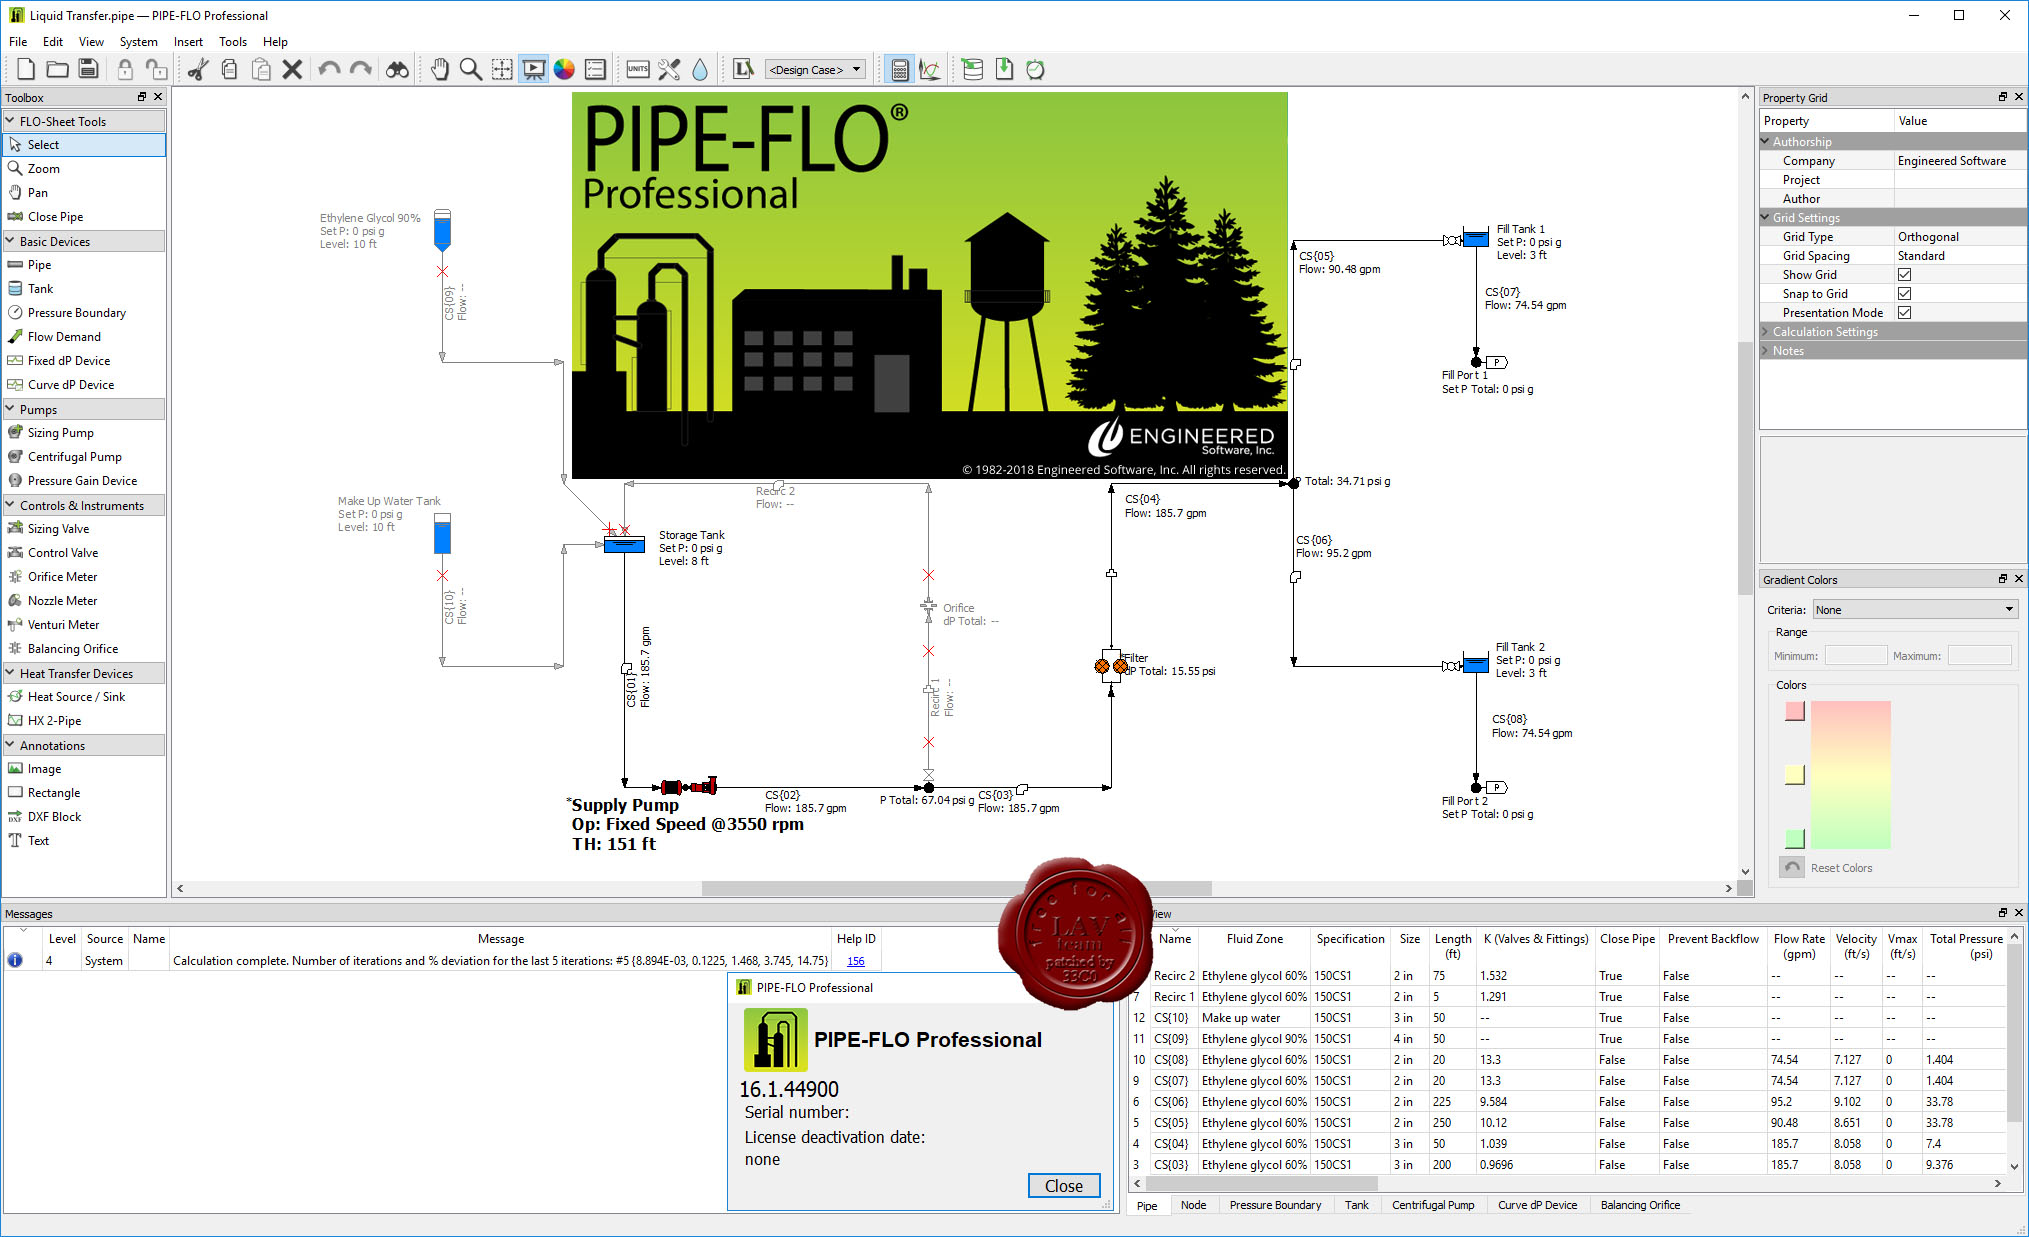Viewport: 2029px width, 1237px height.
Task: Click the clock timer toolbar icon
Action: coord(1035,69)
